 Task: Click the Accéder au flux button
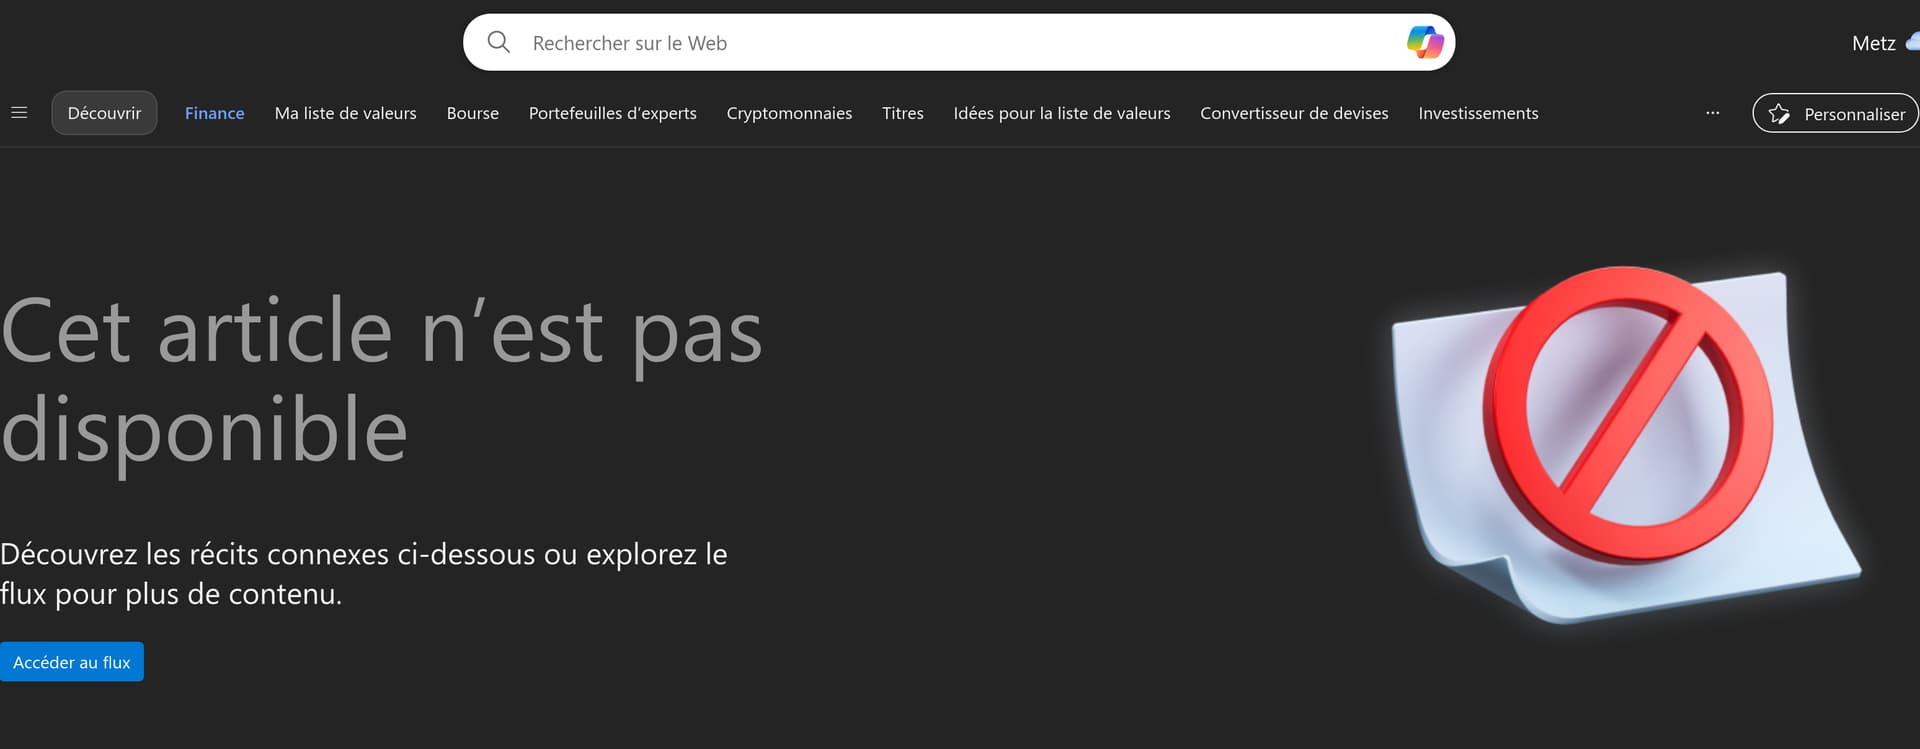(72, 662)
